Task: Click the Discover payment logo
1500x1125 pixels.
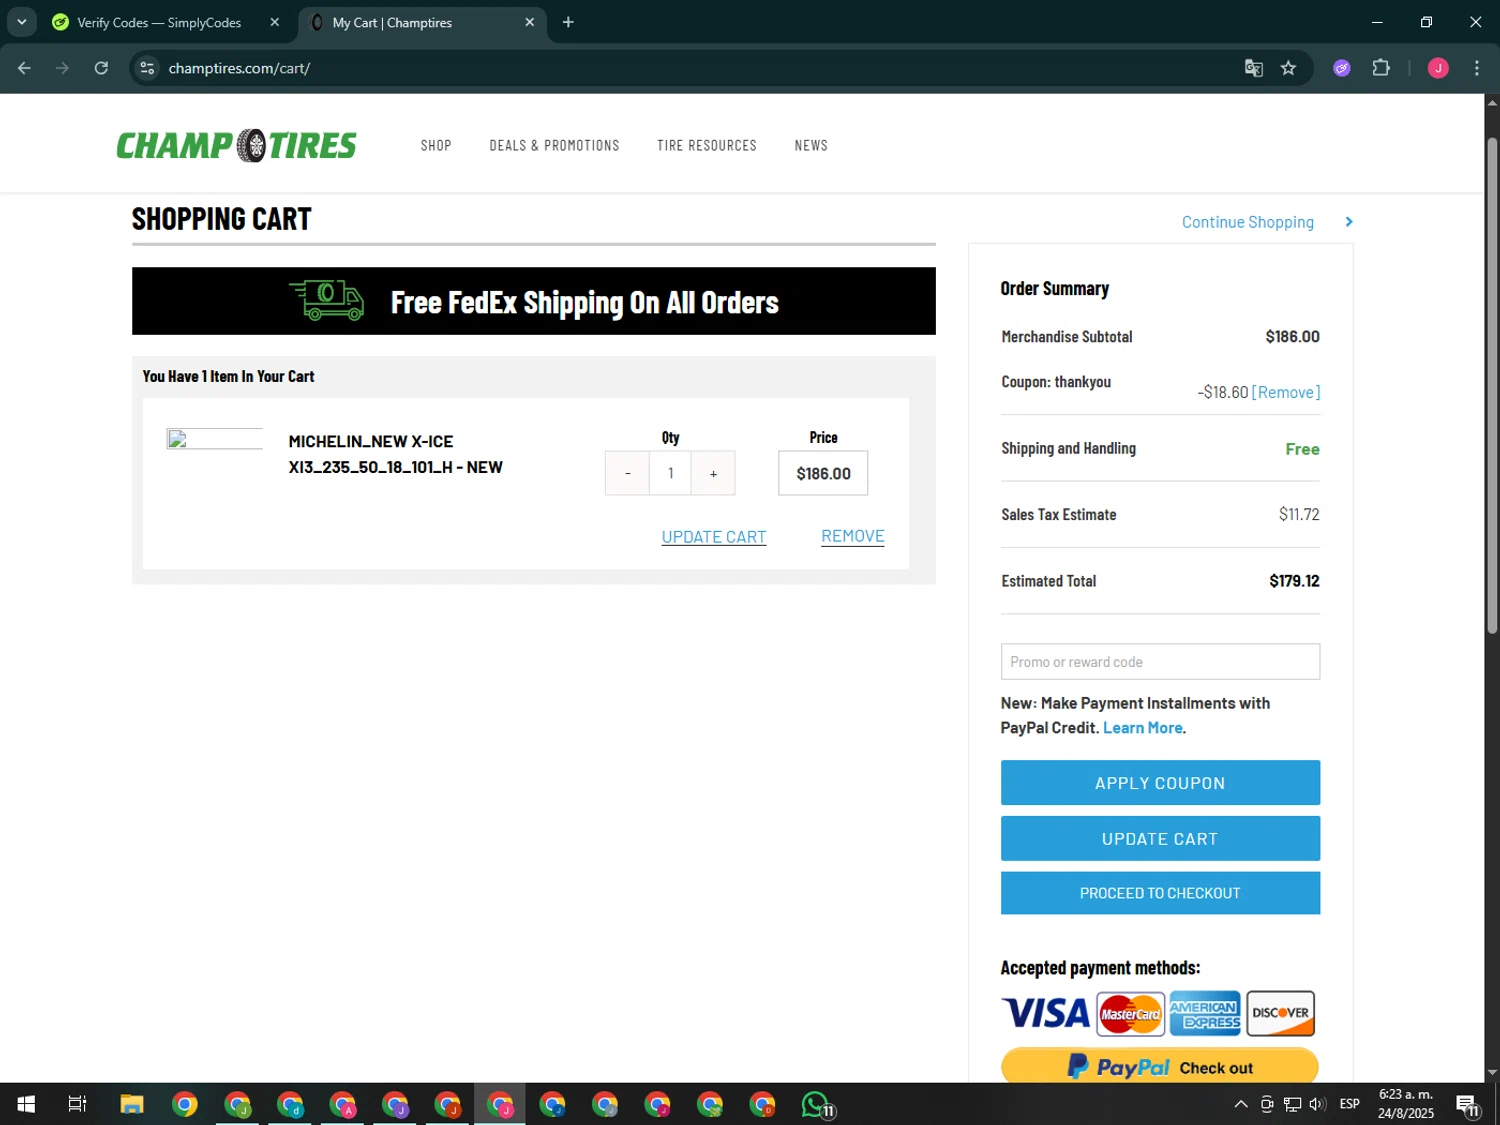Action: [1281, 1014]
